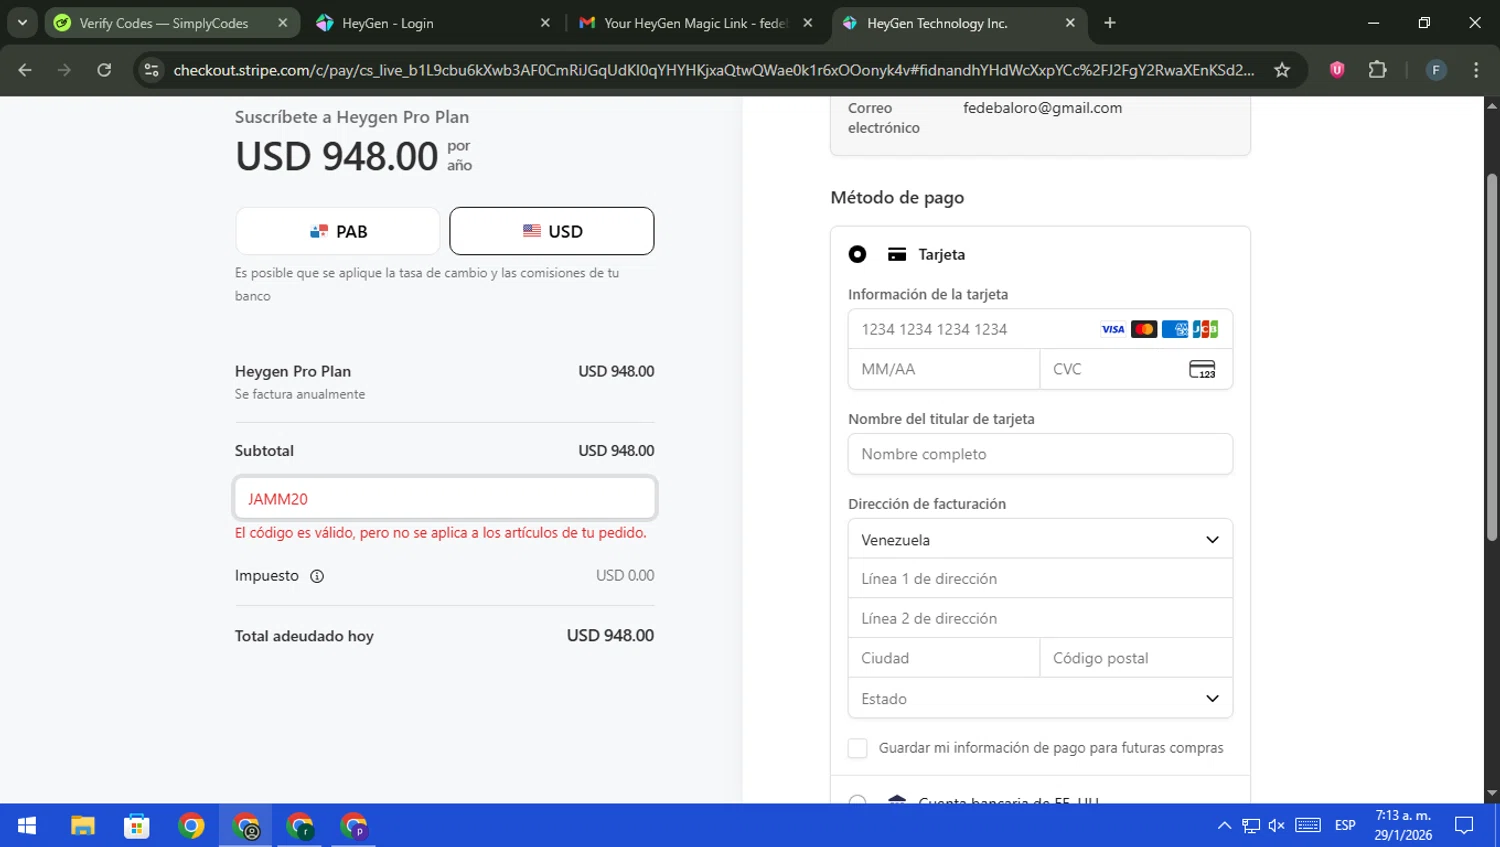This screenshot has height=847, width=1500.
Task: Check Guardar mi información de pago checkbox
Action: [857, 748]
